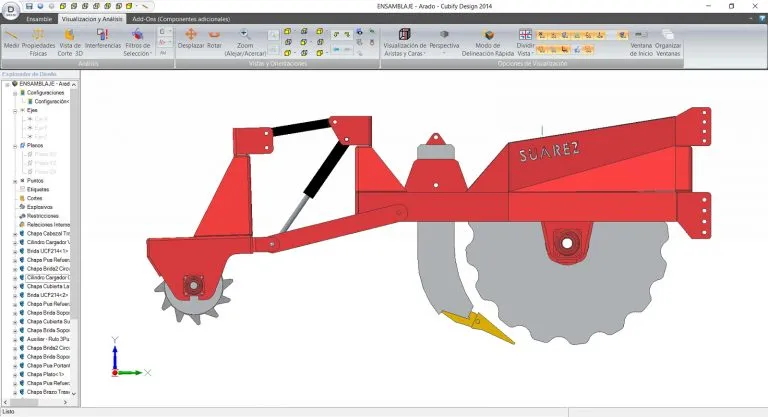Open the Ventana de Inicio
Viewport: 768px width, 417px height.
(641, 40)
